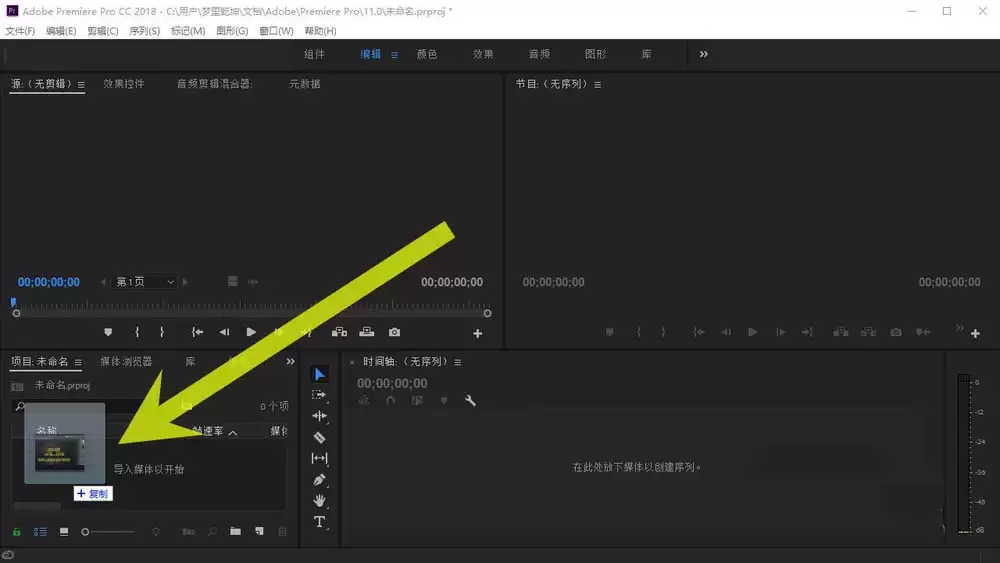Screen dimensions: 1000x563
Task: Select the Ripple Edit tool
Action: 320,416
